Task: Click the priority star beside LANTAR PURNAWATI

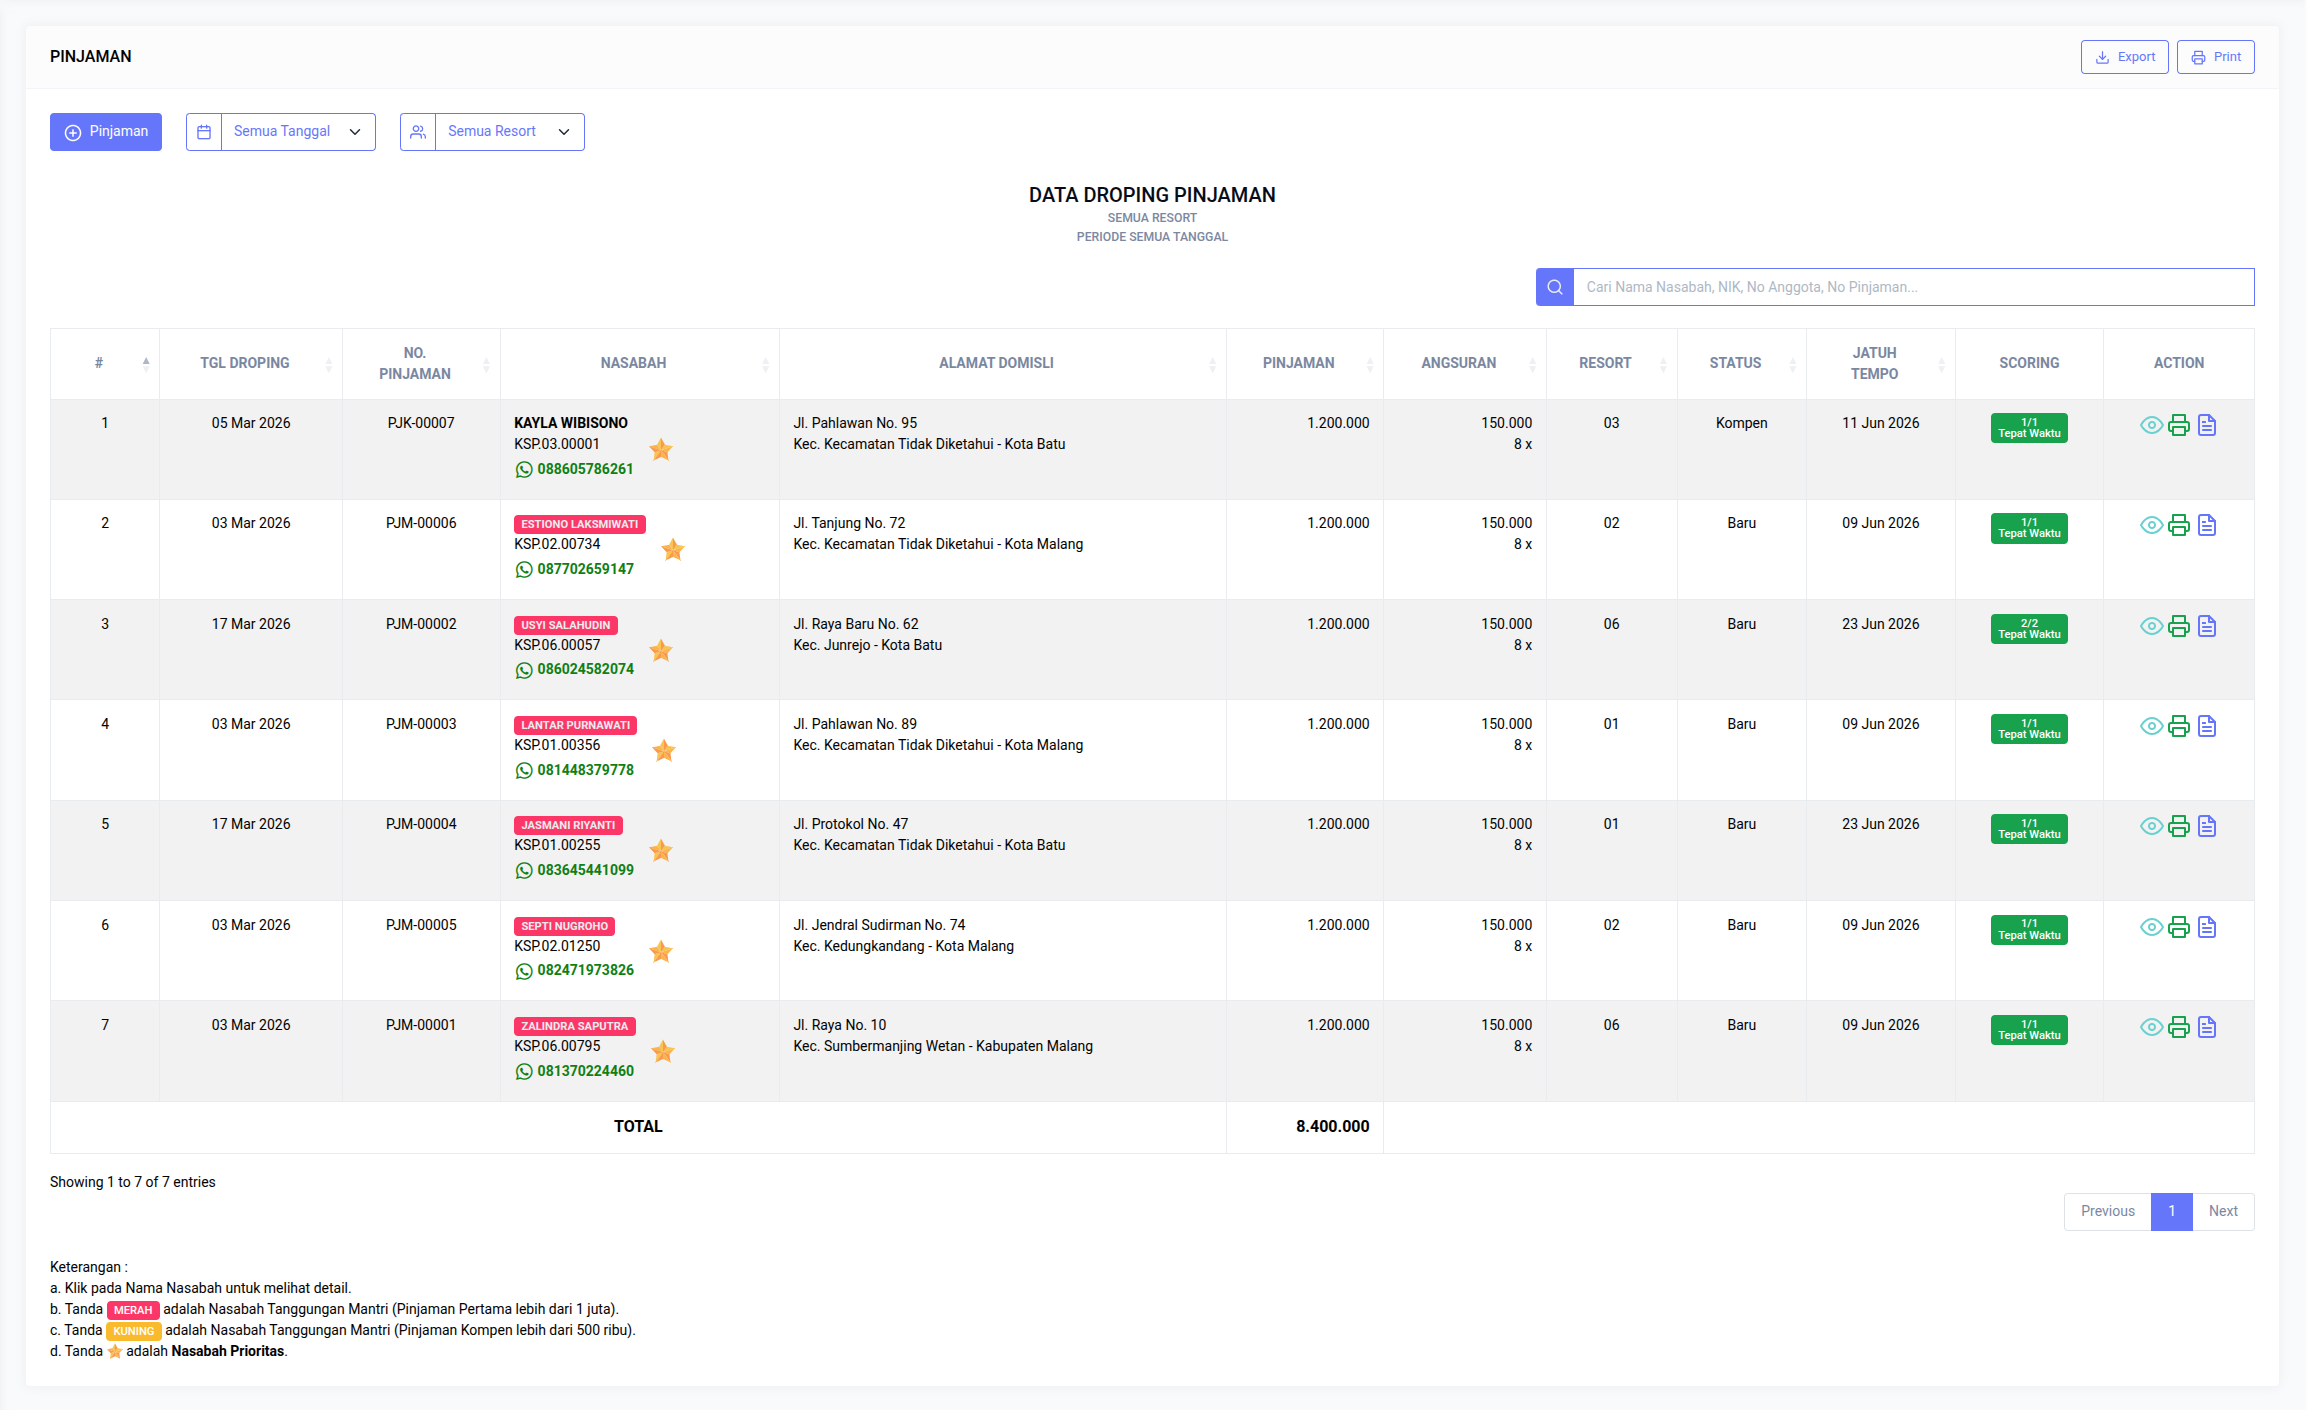Action: click(x=664, y=750)
